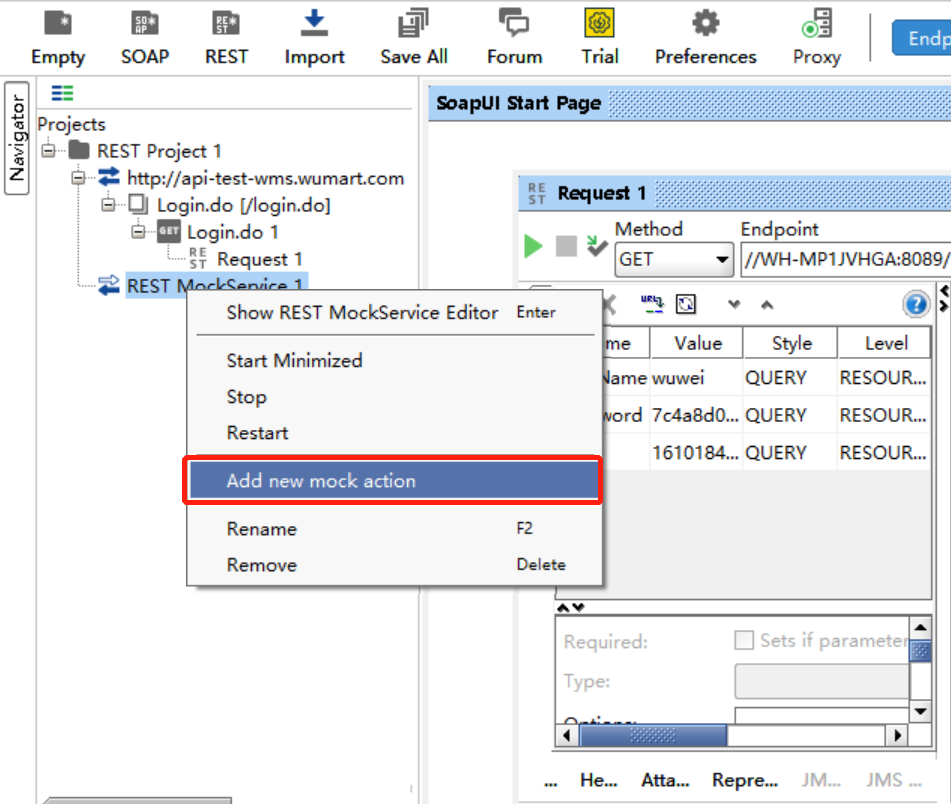
Task: Collapse the Login.do [/login.do] node
Action: pyautogui.click(x=108, y=205)
